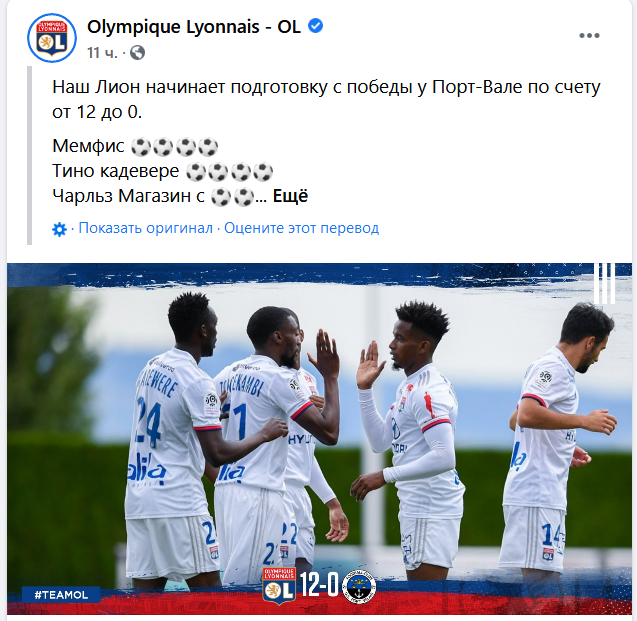Image resolution: width=637 pixels, height=621 pixels.
Task: Click the translated post text first line
Action: pyautogui.click(x=326, y=87)
